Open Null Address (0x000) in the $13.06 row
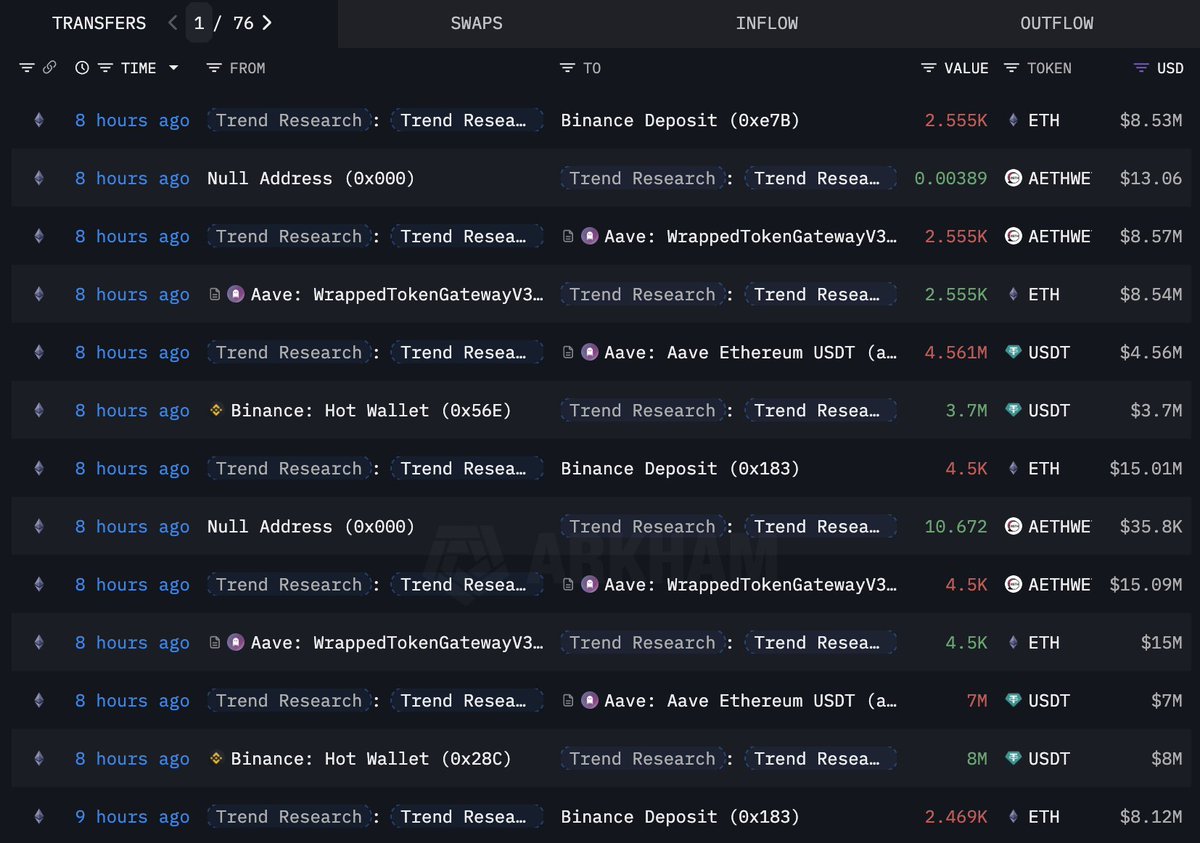This screenshot has width=1200, height=843. point(311,178)
